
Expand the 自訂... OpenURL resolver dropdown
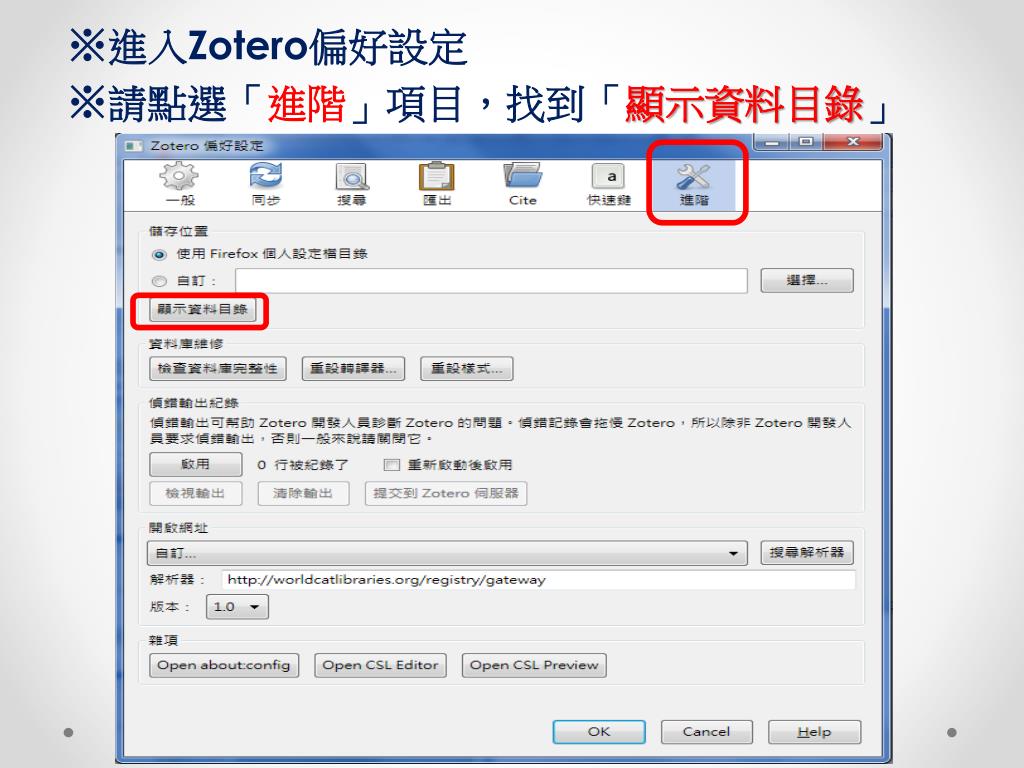coord(447,553)
